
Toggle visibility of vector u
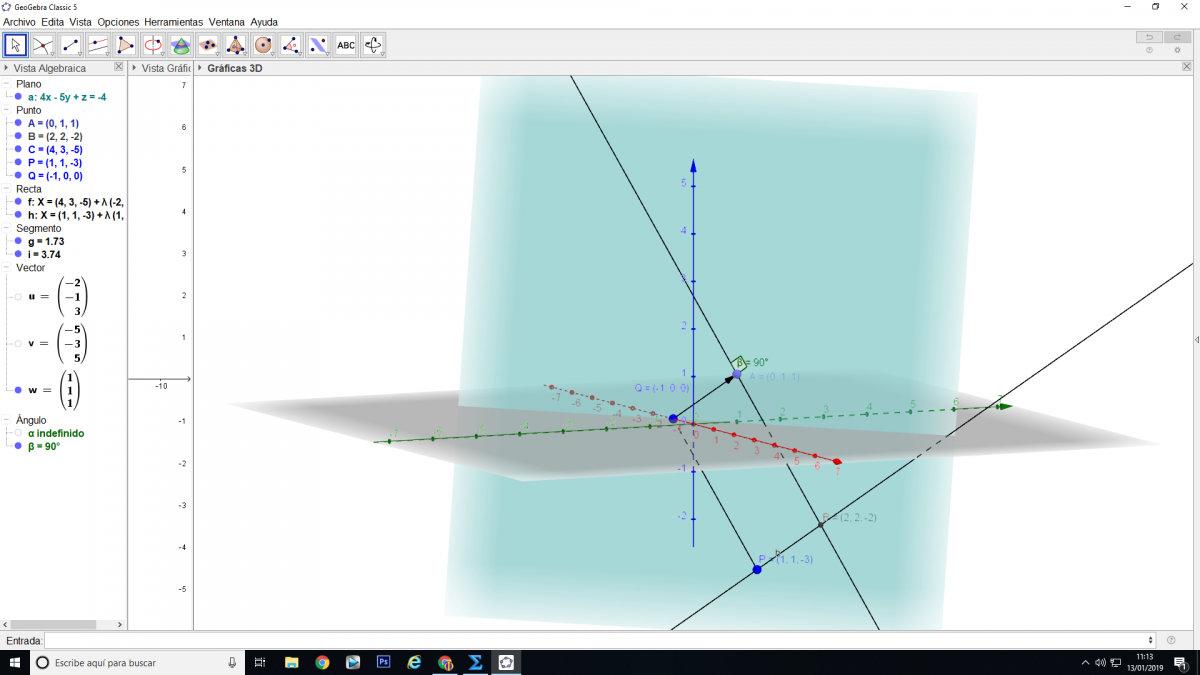[x=18, y=297]
